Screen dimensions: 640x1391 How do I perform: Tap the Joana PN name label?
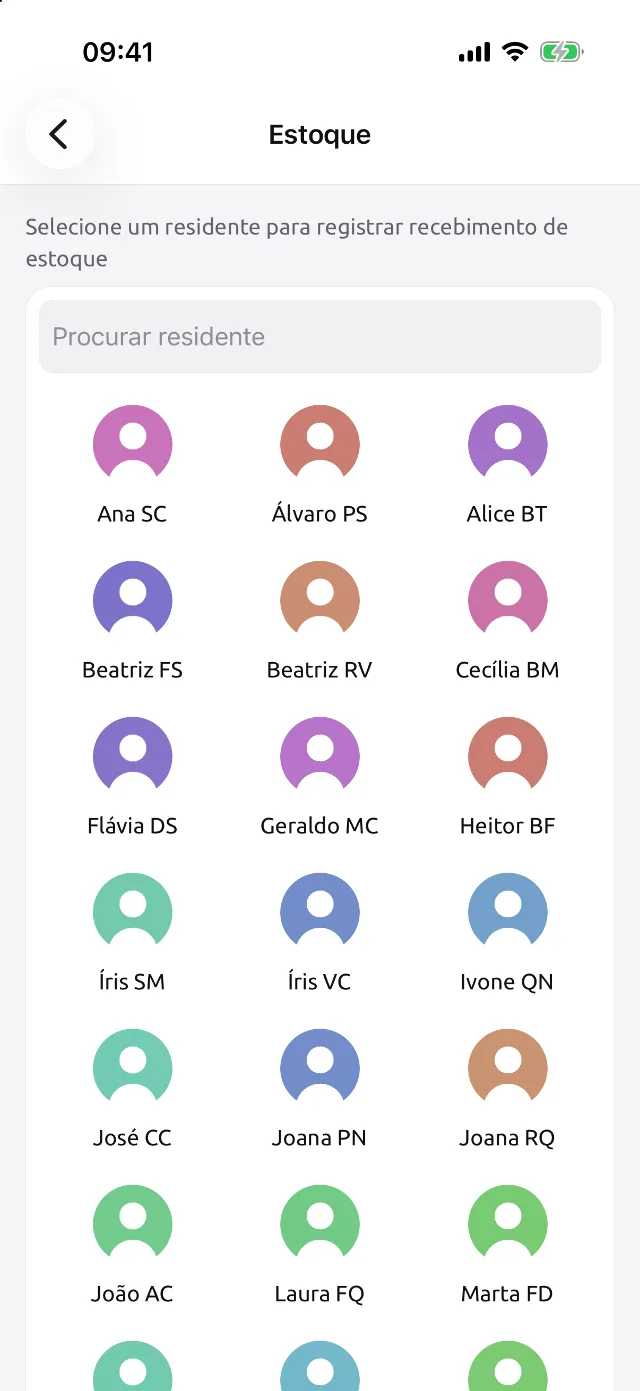tap(319, 1138)
